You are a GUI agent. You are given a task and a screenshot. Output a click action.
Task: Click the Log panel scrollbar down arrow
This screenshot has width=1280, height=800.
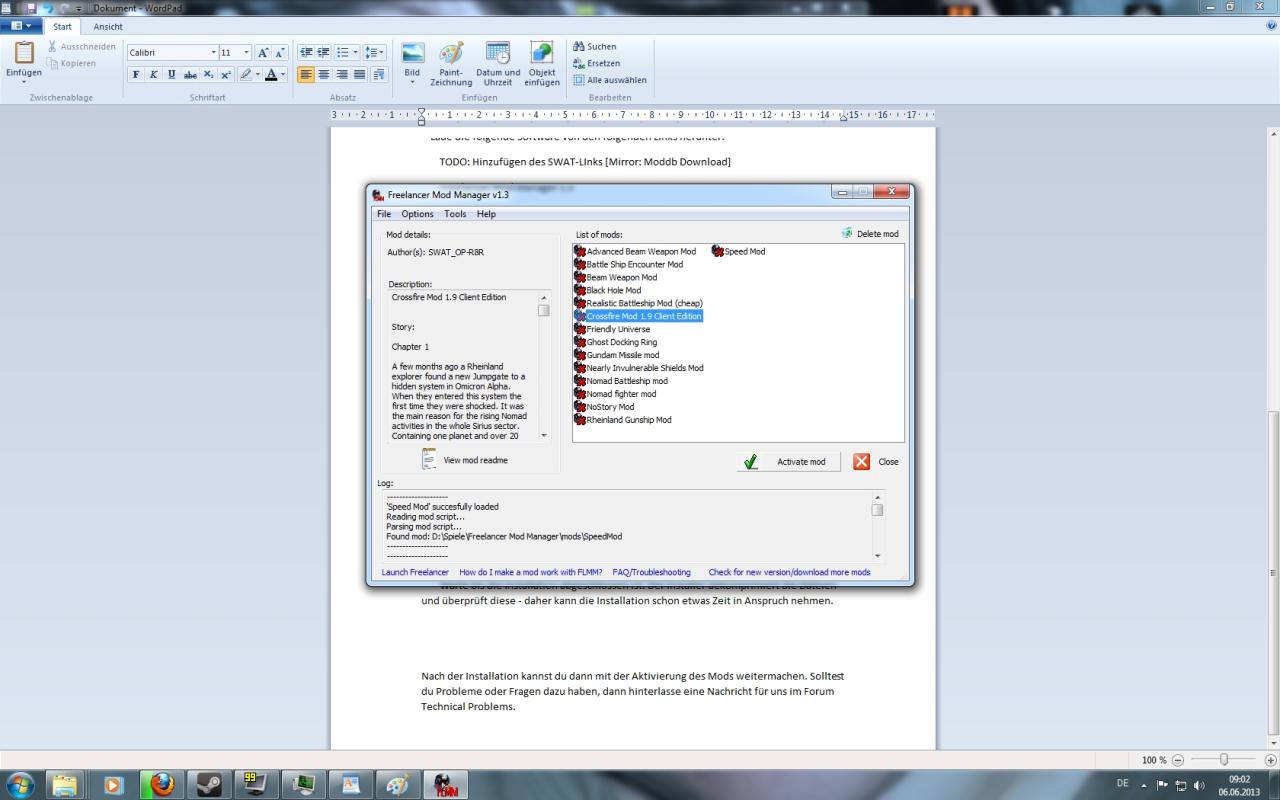coord(878,556)
